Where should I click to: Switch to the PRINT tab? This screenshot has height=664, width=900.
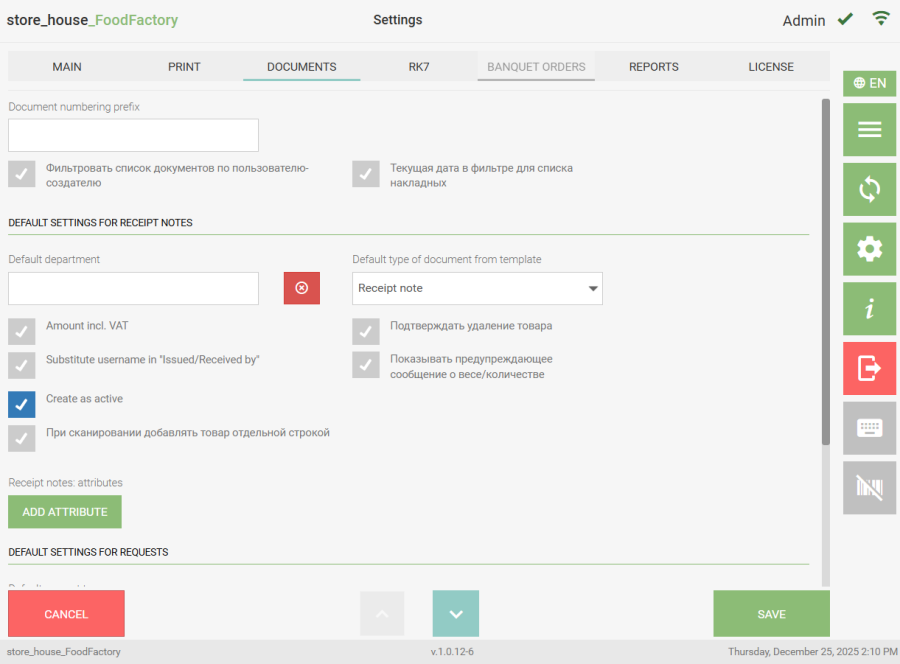point(184,67)
